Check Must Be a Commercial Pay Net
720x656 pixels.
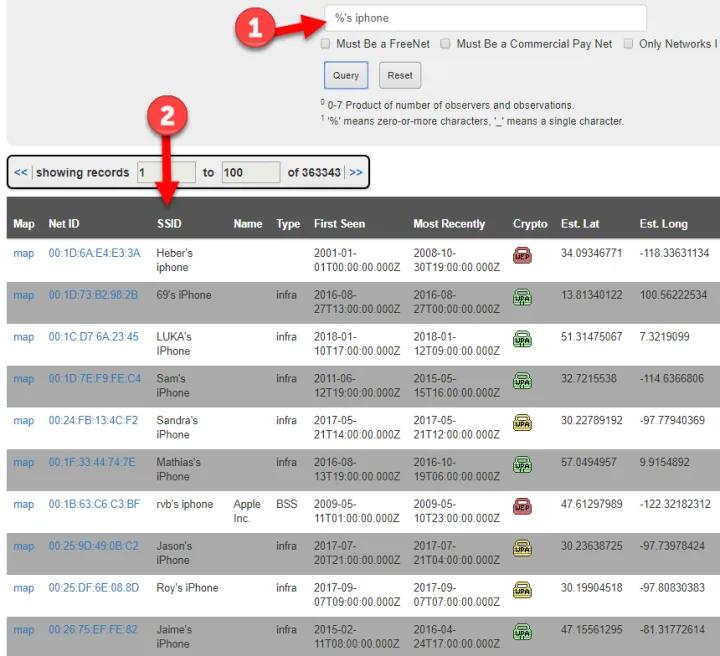click(446, 44)
